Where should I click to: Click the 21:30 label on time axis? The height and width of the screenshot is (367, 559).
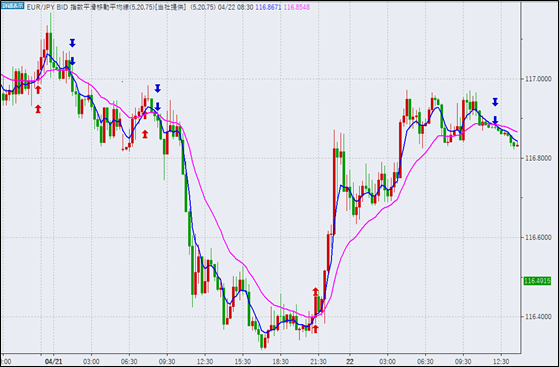click(318, 361)
